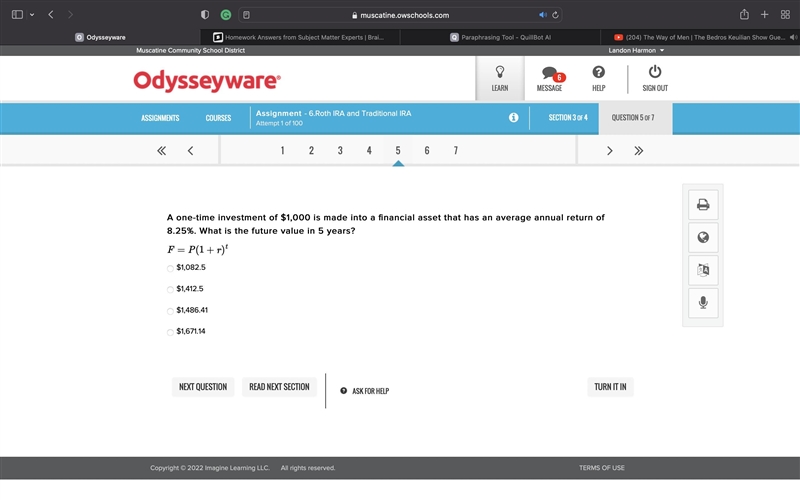
Task: Switch to Paraphrasing Tool QuillBot tab
Action: (500, 37)
